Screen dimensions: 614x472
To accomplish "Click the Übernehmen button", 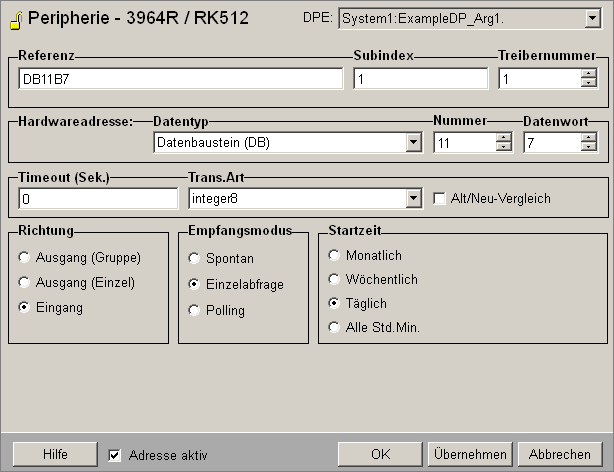I will click(470, 454).
